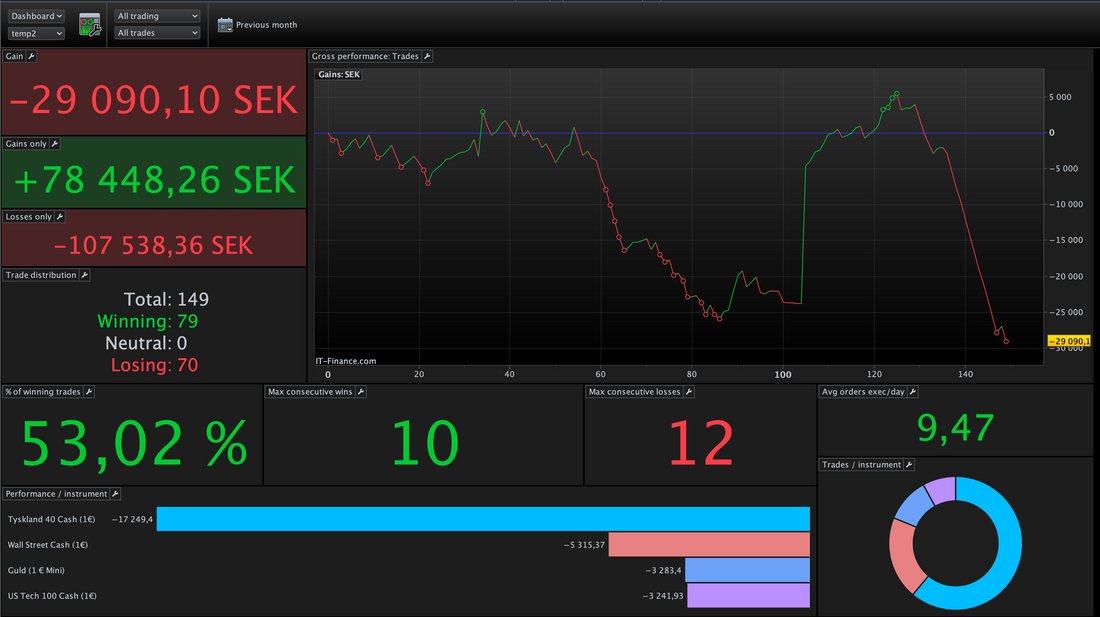Click the Neutral: 0 text

(x=146, y=343)
